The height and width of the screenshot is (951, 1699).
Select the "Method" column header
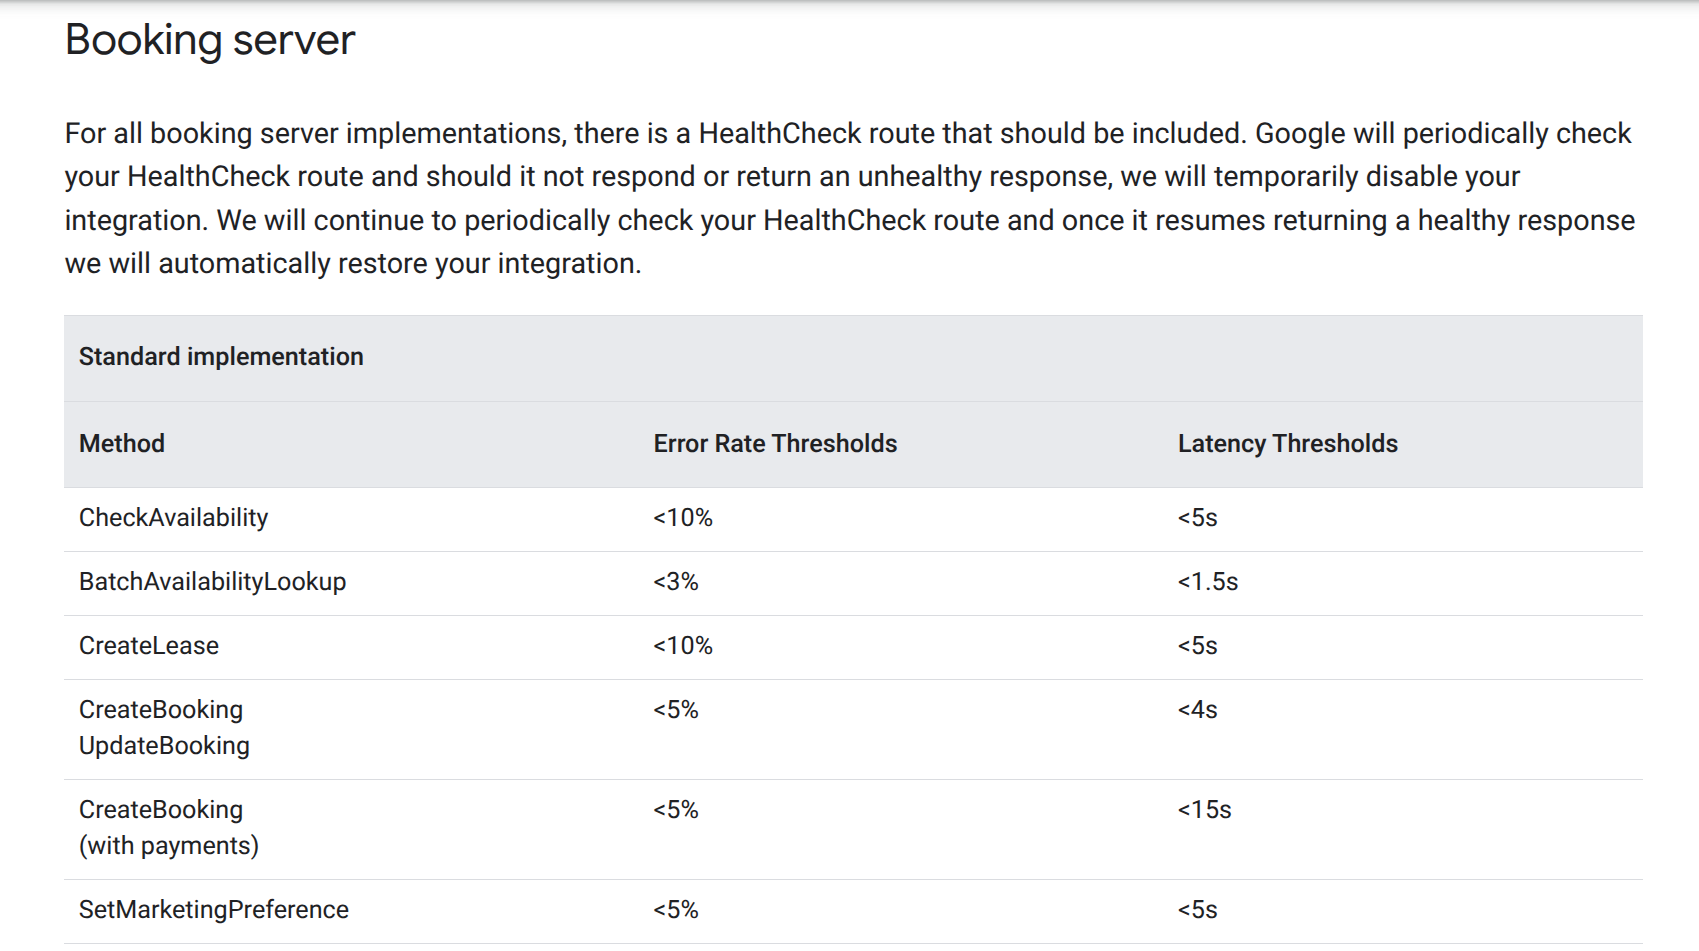122,444
